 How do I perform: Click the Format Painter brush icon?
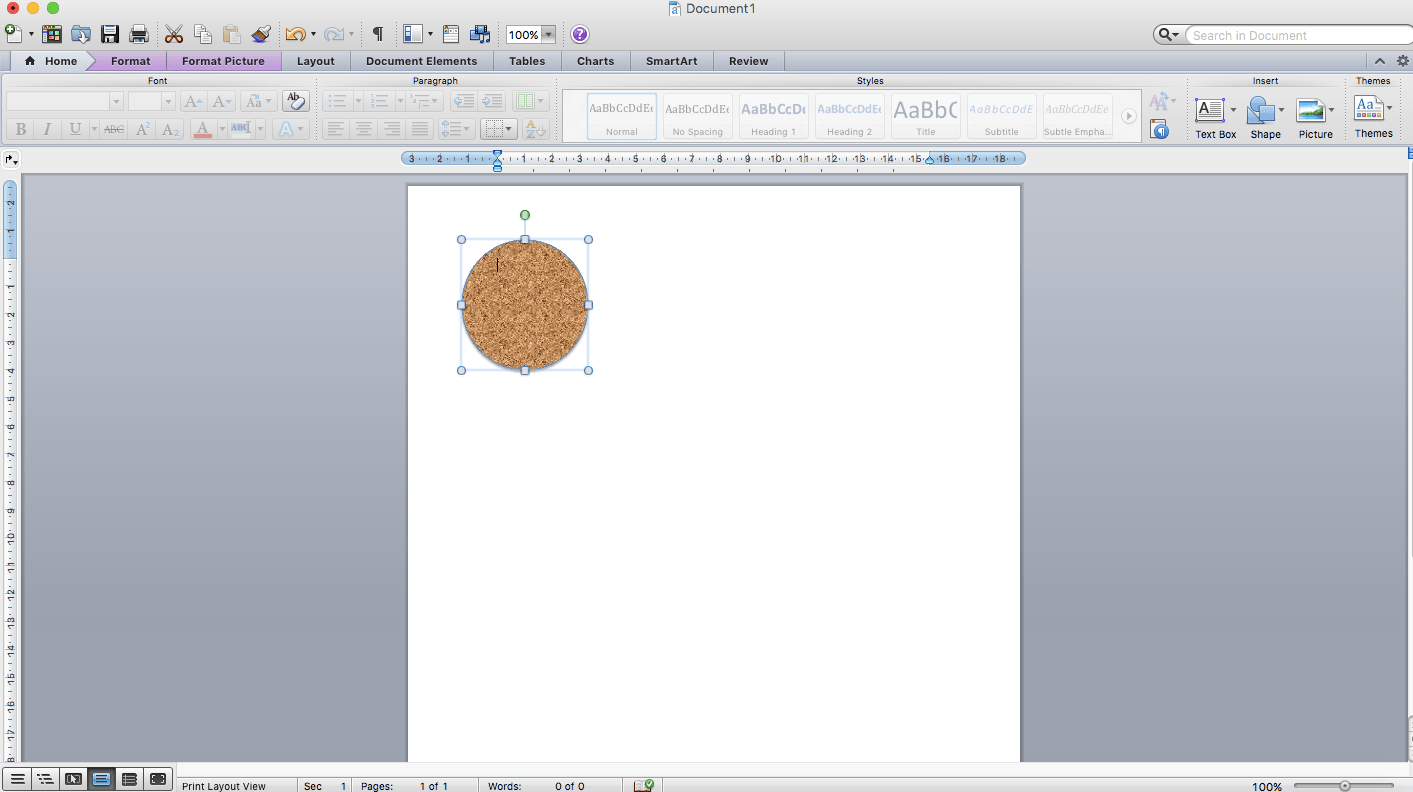(x=261, y=35)
